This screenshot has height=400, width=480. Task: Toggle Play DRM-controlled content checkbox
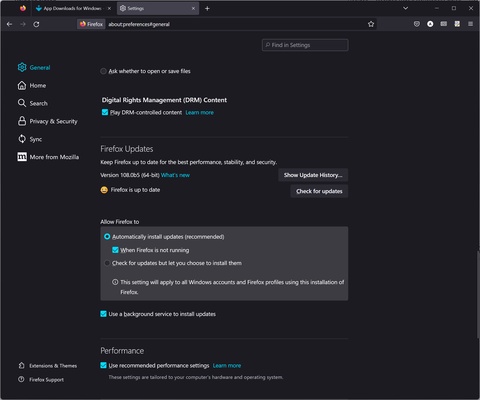coord(105,112)
